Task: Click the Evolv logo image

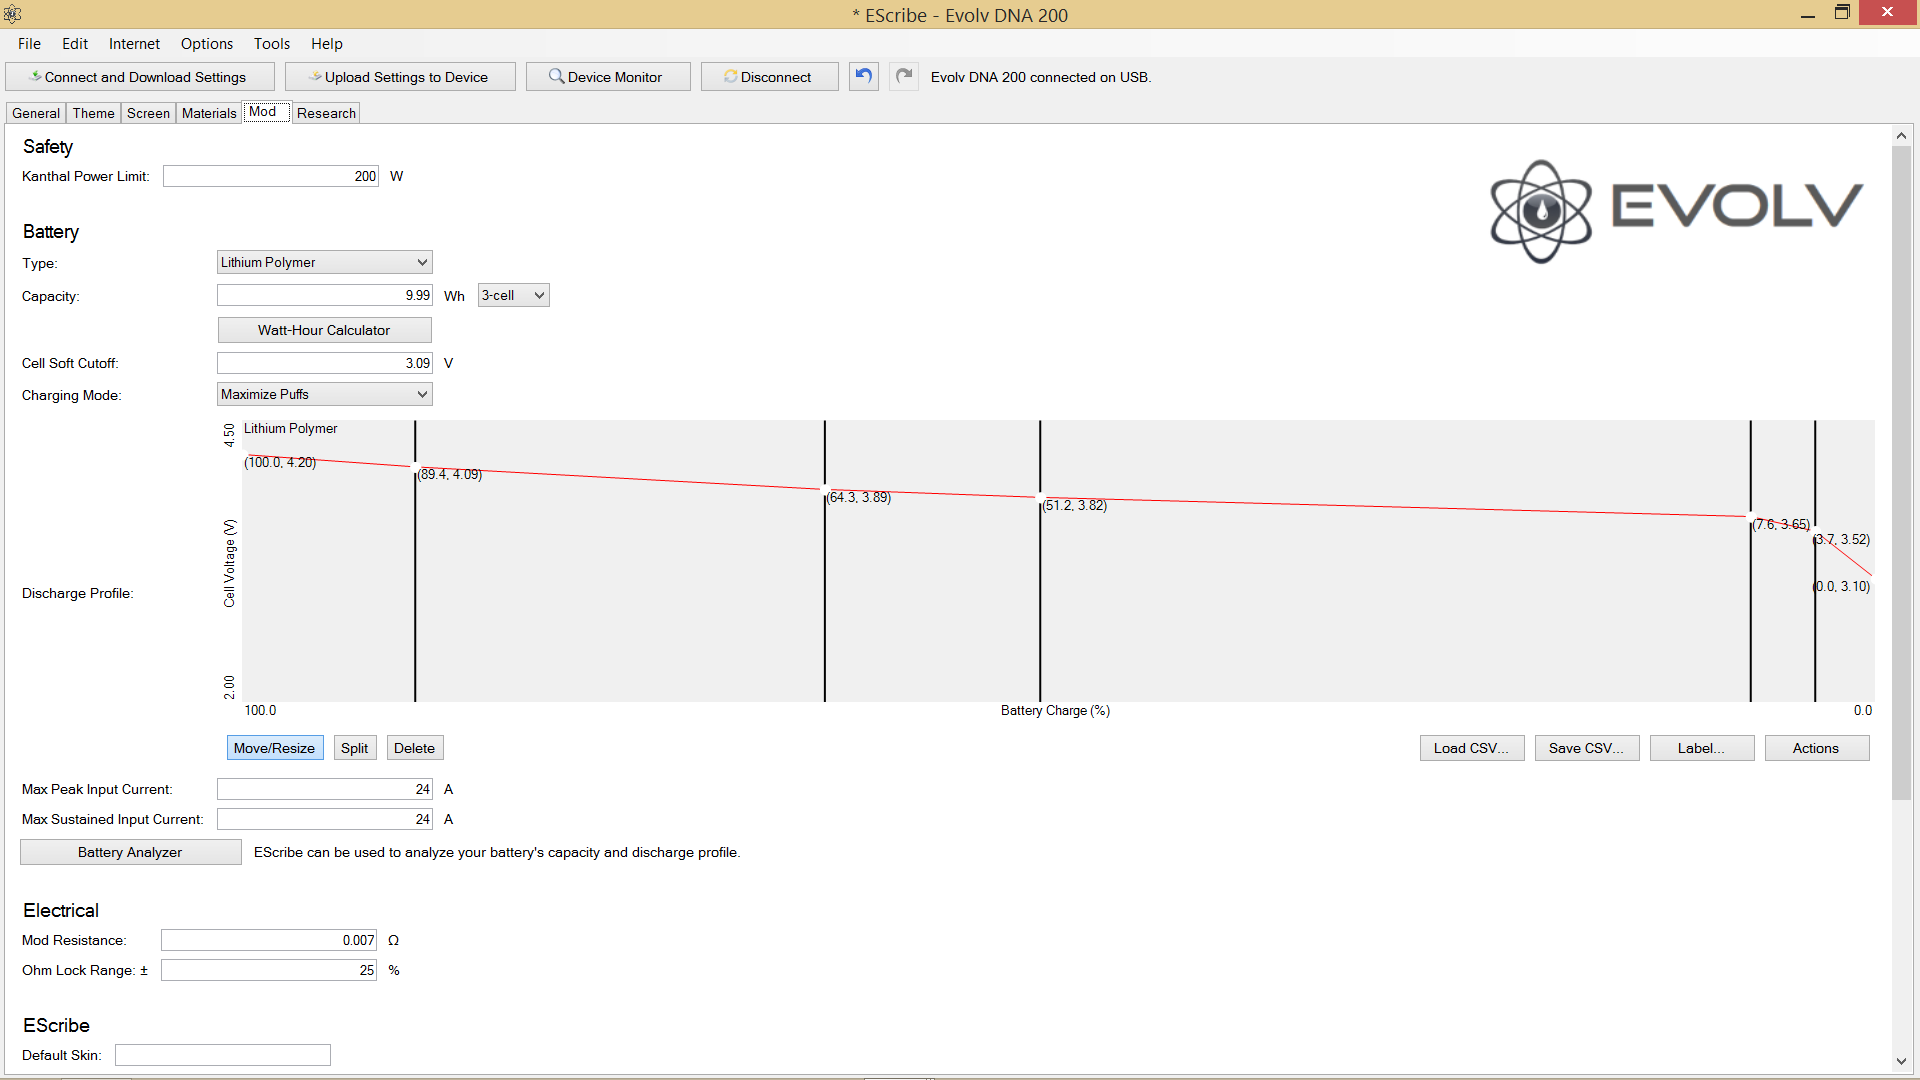Action: click(x=1676, y=210)
